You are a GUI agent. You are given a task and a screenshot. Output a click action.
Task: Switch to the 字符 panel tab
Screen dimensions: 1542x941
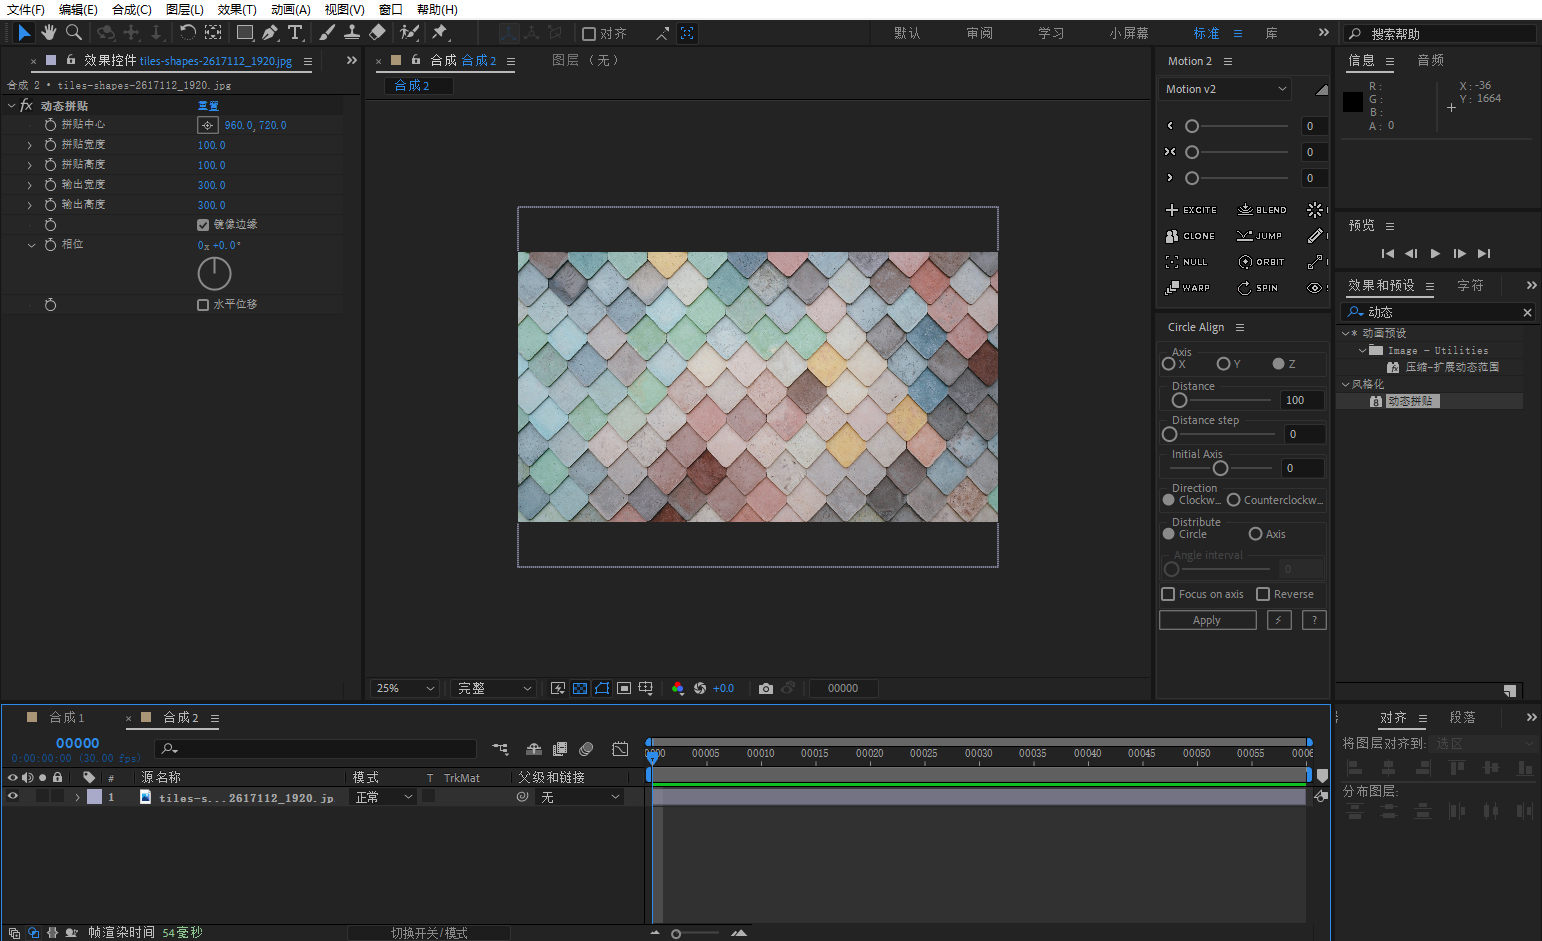point(1470,286)
